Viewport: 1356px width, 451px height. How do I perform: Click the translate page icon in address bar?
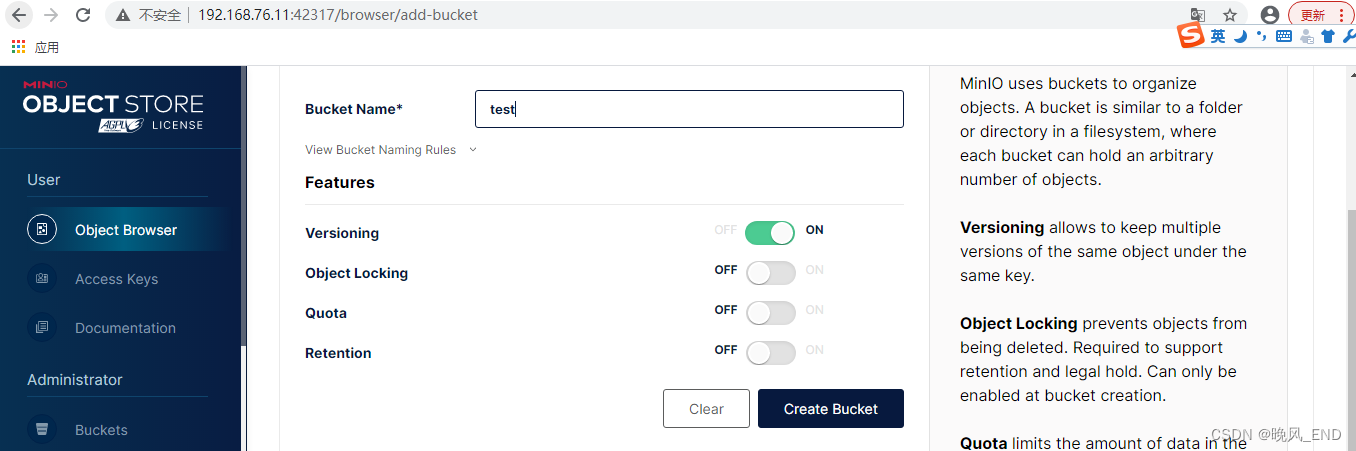[x=1198, y=15]
